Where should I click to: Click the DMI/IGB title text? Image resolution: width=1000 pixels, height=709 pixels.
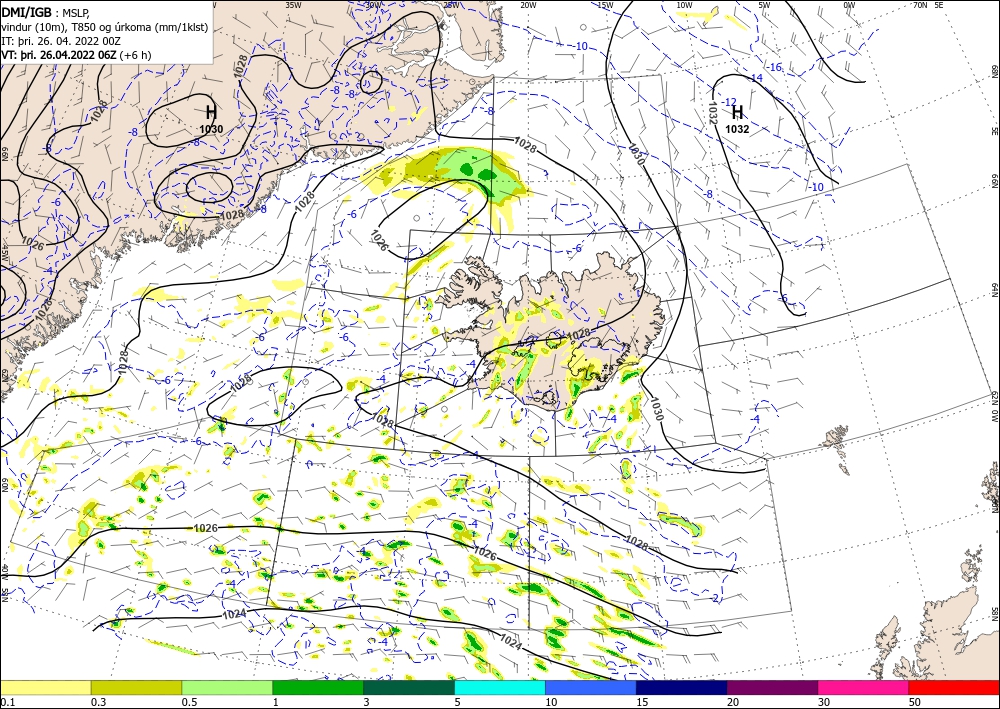[x=26, y=11]
